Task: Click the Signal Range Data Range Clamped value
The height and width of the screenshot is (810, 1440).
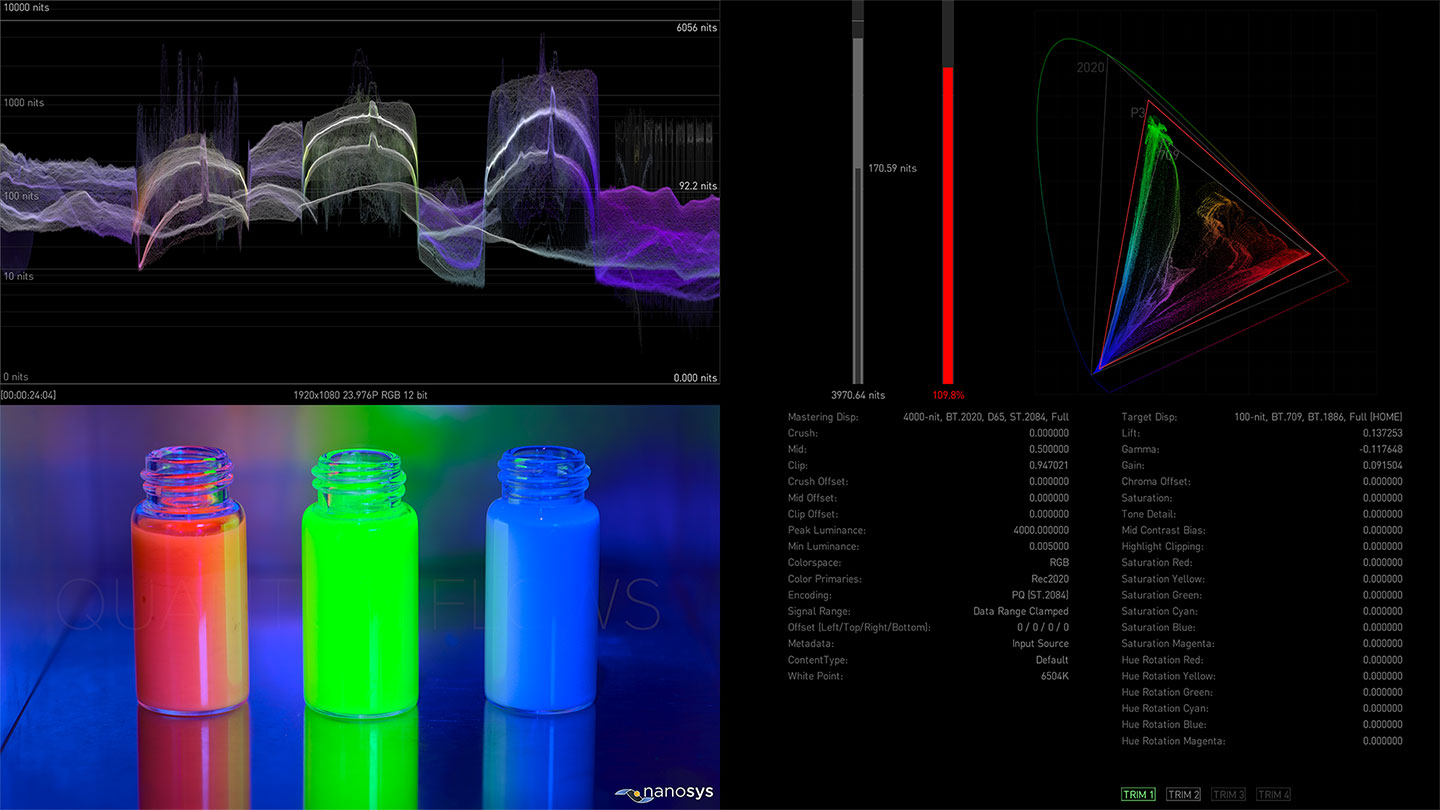Action: 1020,611
